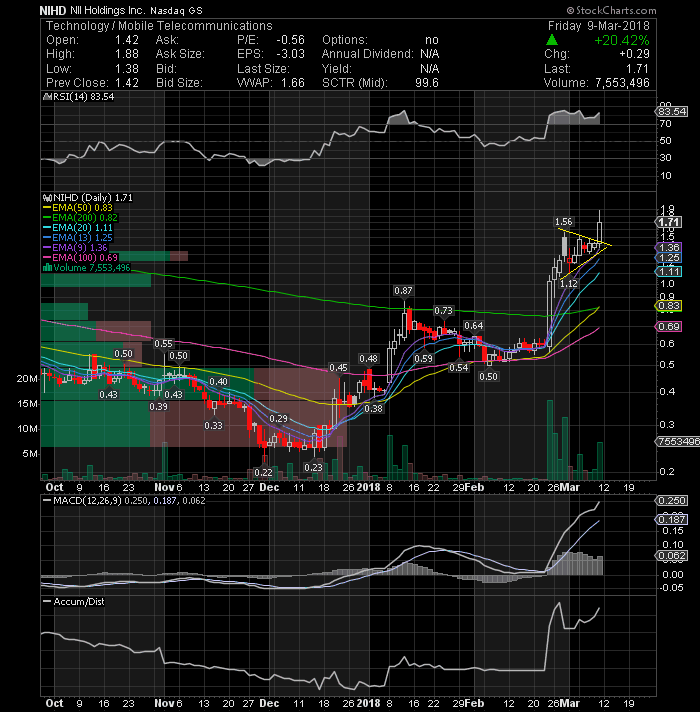Click the Friday 9-Mar-2018 date
Viewport: 700px width, 712px height.
click(598, 25)
